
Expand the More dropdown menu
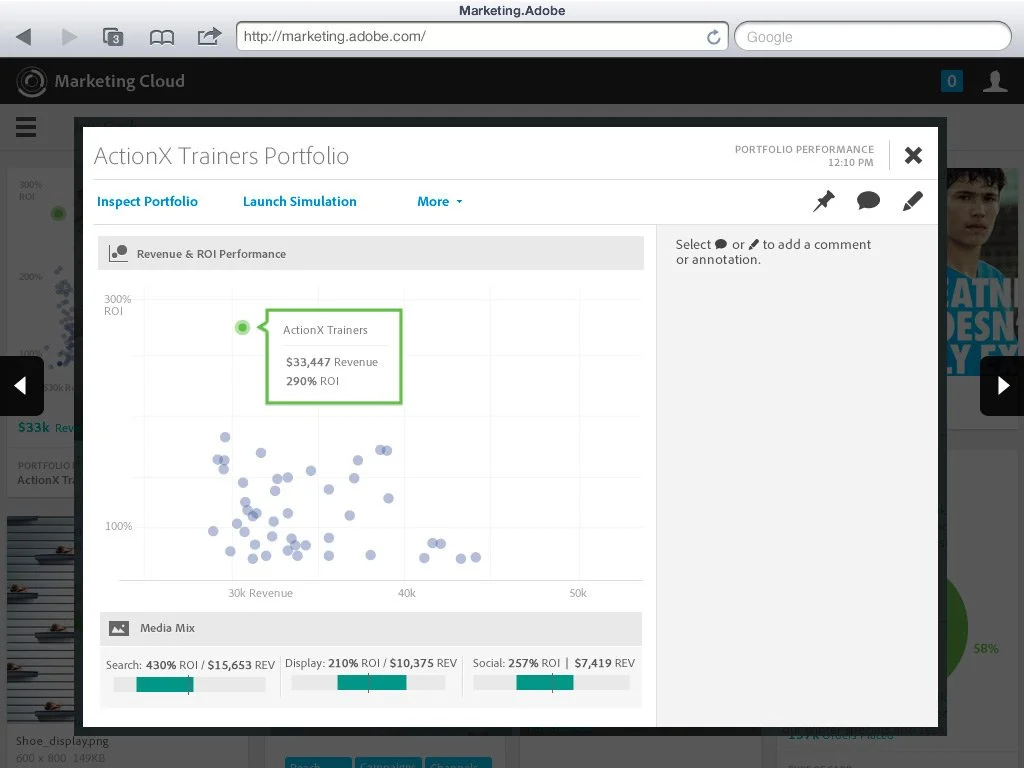440,201
